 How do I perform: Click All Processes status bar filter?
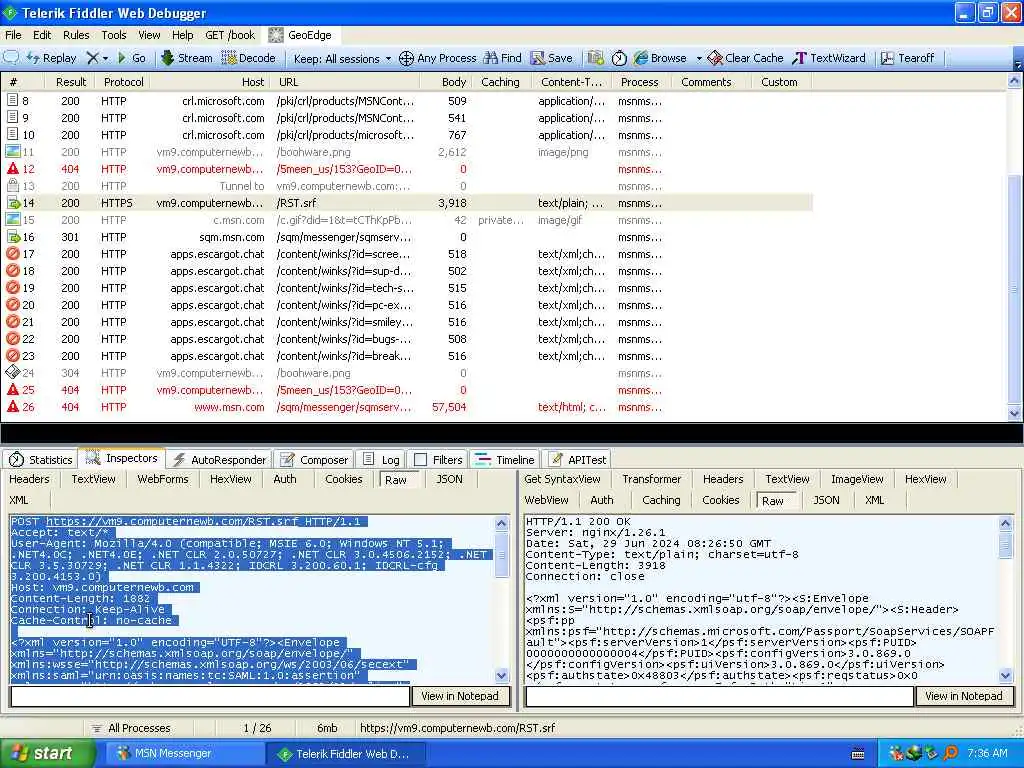click(131, 728)
